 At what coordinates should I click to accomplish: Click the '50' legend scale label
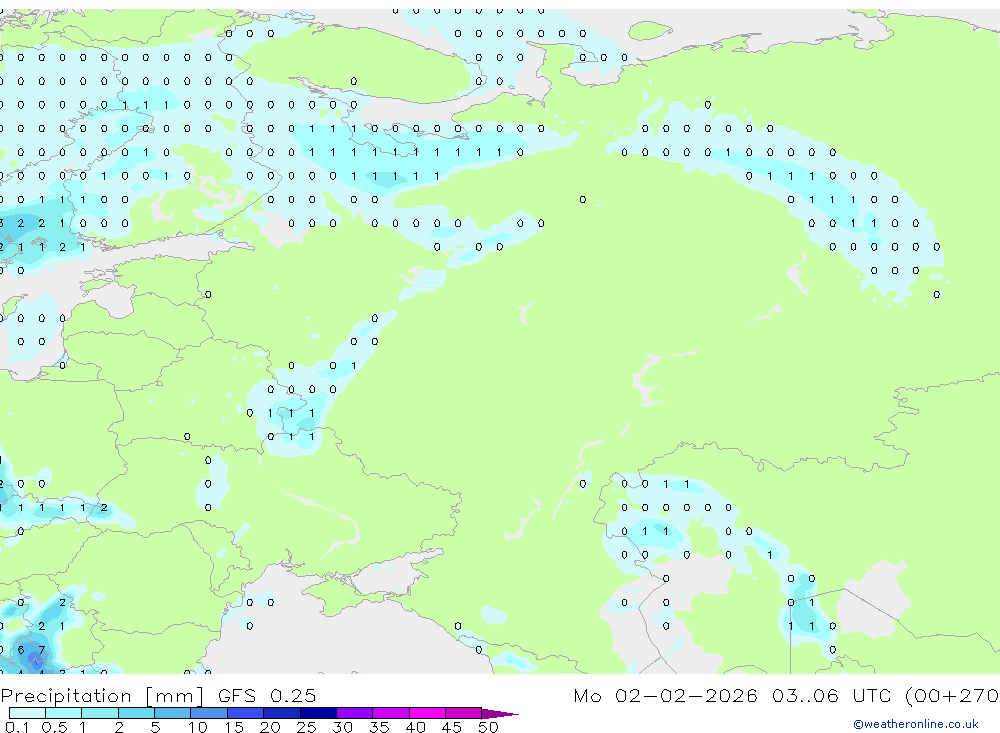coord(488,727)
